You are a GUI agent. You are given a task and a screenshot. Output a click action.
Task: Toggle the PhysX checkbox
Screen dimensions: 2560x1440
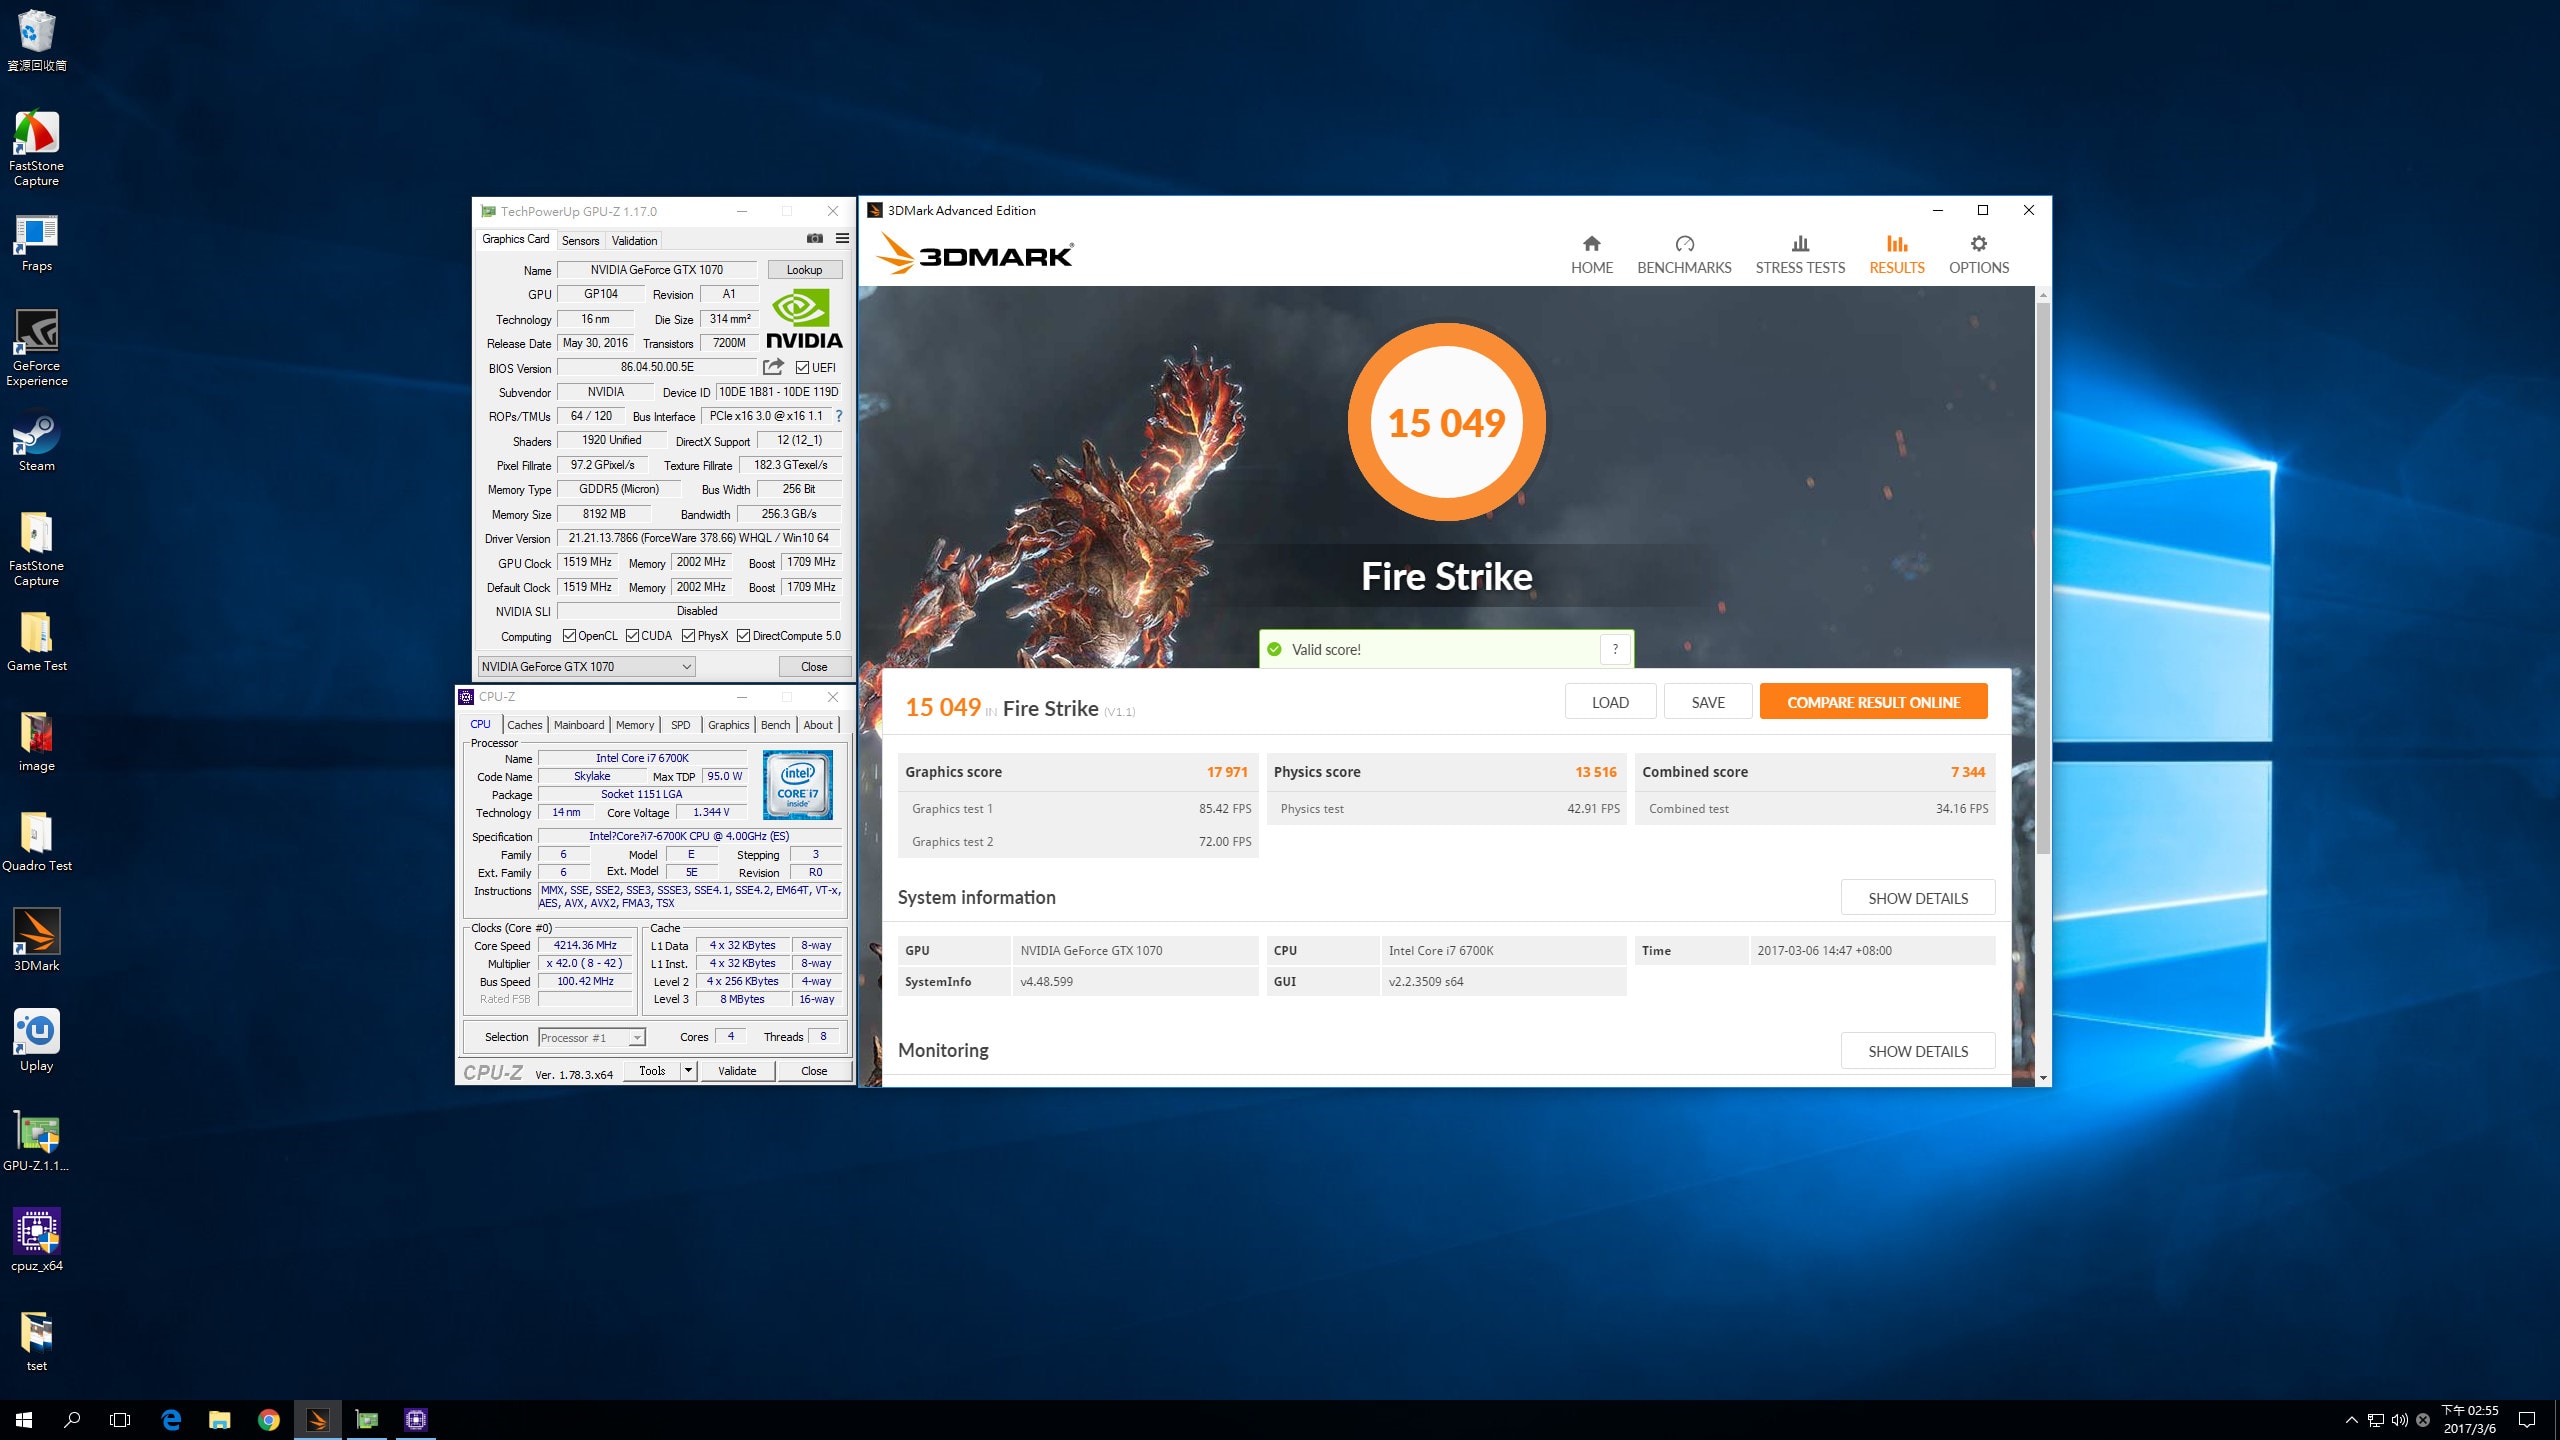coord(688,636)
